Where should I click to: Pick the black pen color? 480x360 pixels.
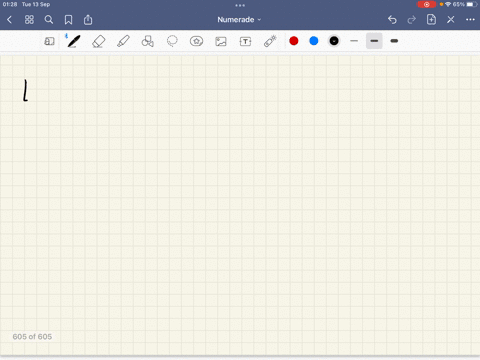334,41
